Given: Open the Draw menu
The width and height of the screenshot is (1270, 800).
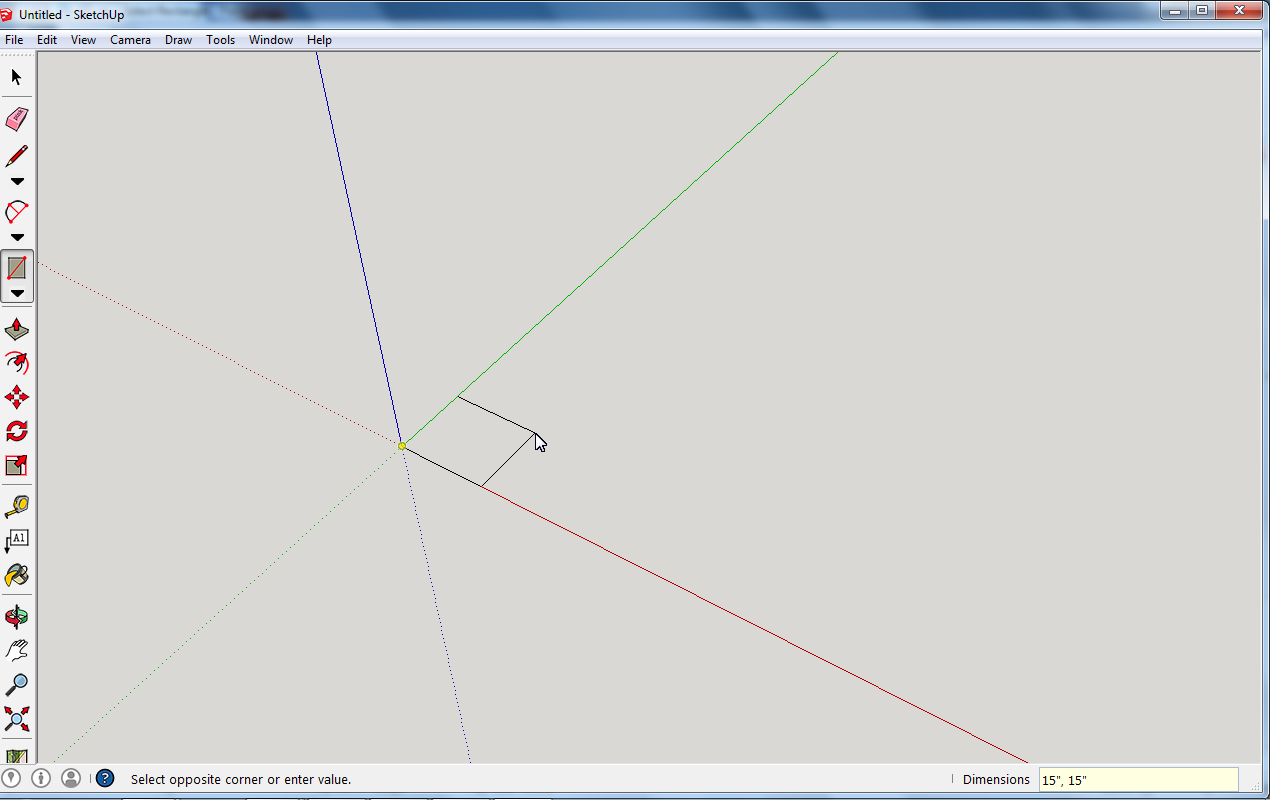Looking at the screenshot, I should (x=178, y=40).
